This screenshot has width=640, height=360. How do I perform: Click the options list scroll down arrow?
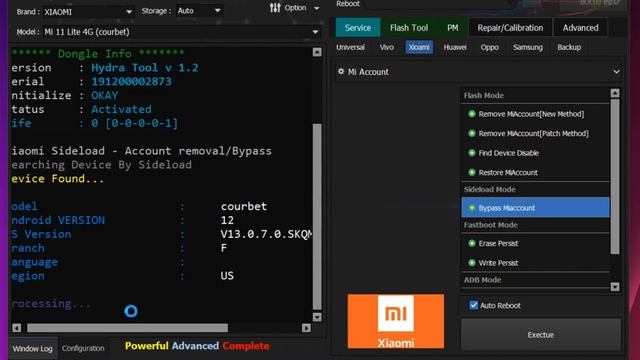[x=615, y=287]
